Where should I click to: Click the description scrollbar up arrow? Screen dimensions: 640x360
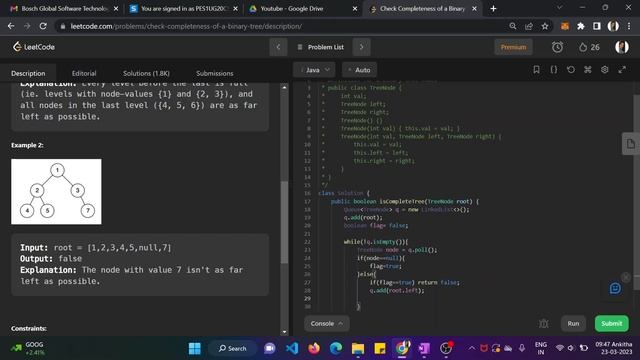(x=284, y=87)
